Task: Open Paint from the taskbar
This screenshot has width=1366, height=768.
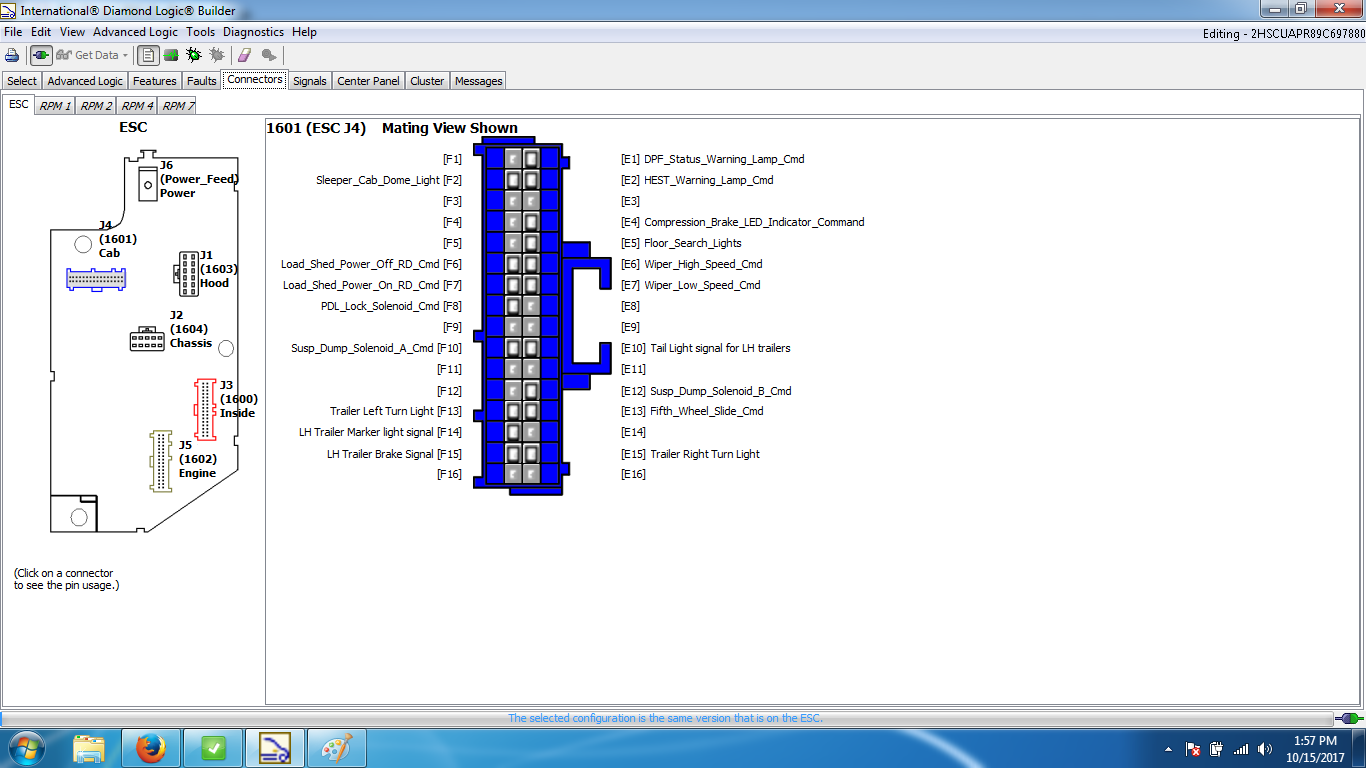Action: [x=336, y=748]
